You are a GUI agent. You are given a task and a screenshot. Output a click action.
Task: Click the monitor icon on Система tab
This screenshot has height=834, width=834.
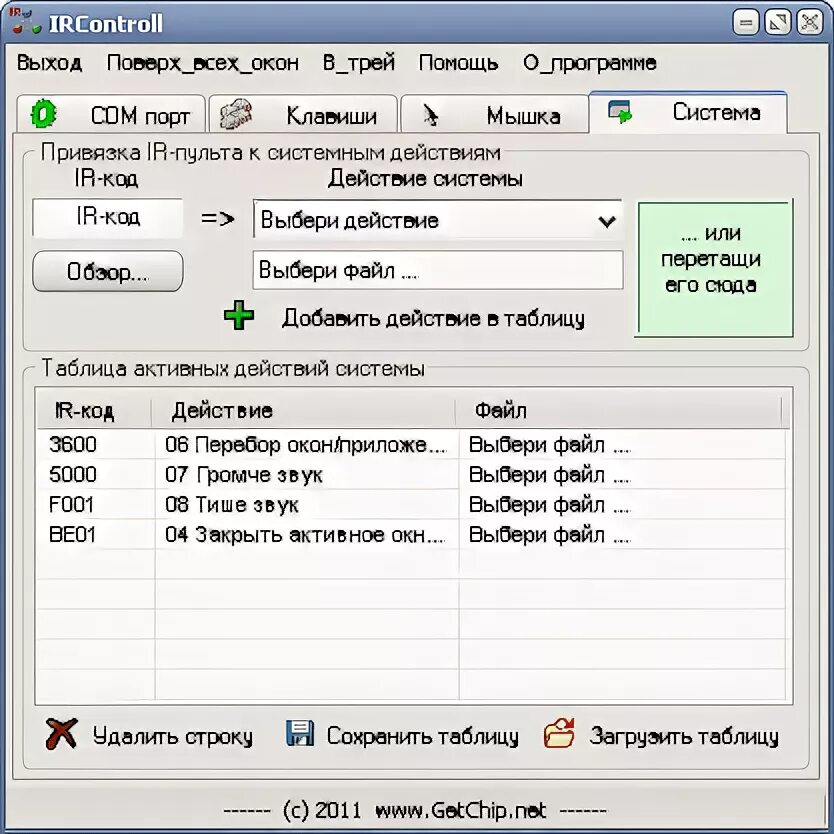tap(620, 112)
